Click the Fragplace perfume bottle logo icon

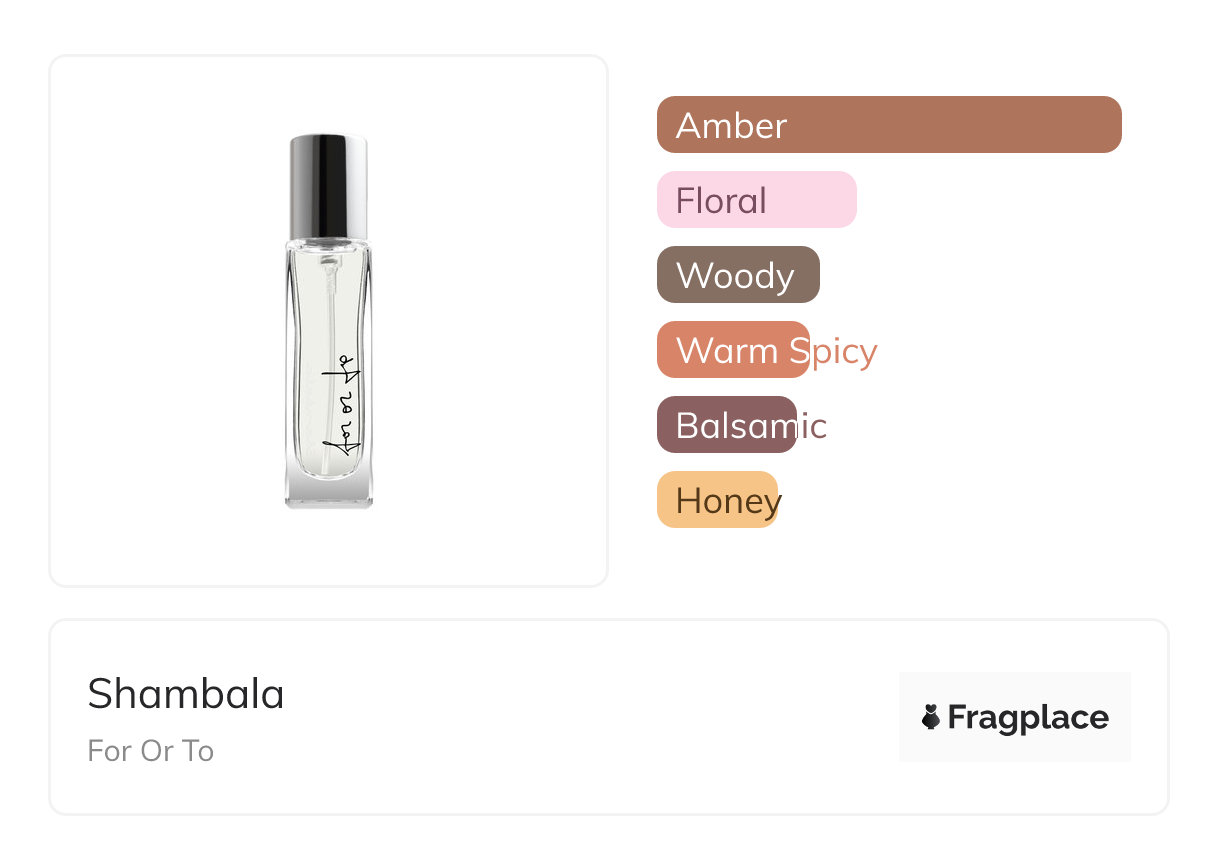[x=931, y=717]
